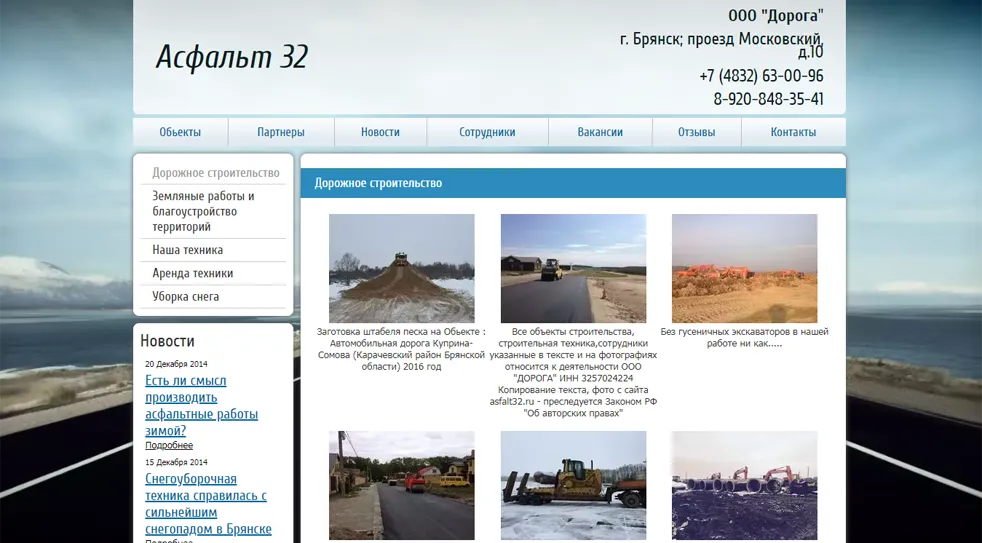Click the phone number +7 (4832) 63-00-96
Screen dimensions: 982x543
coord(761,76)
